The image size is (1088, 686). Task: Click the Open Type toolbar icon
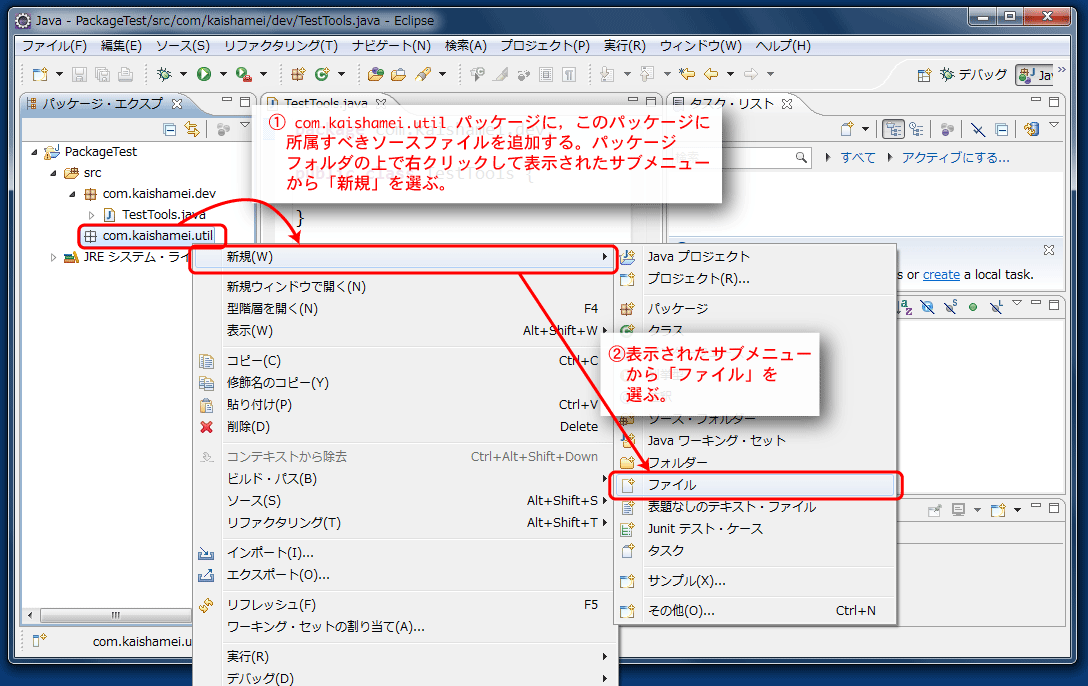375,74
